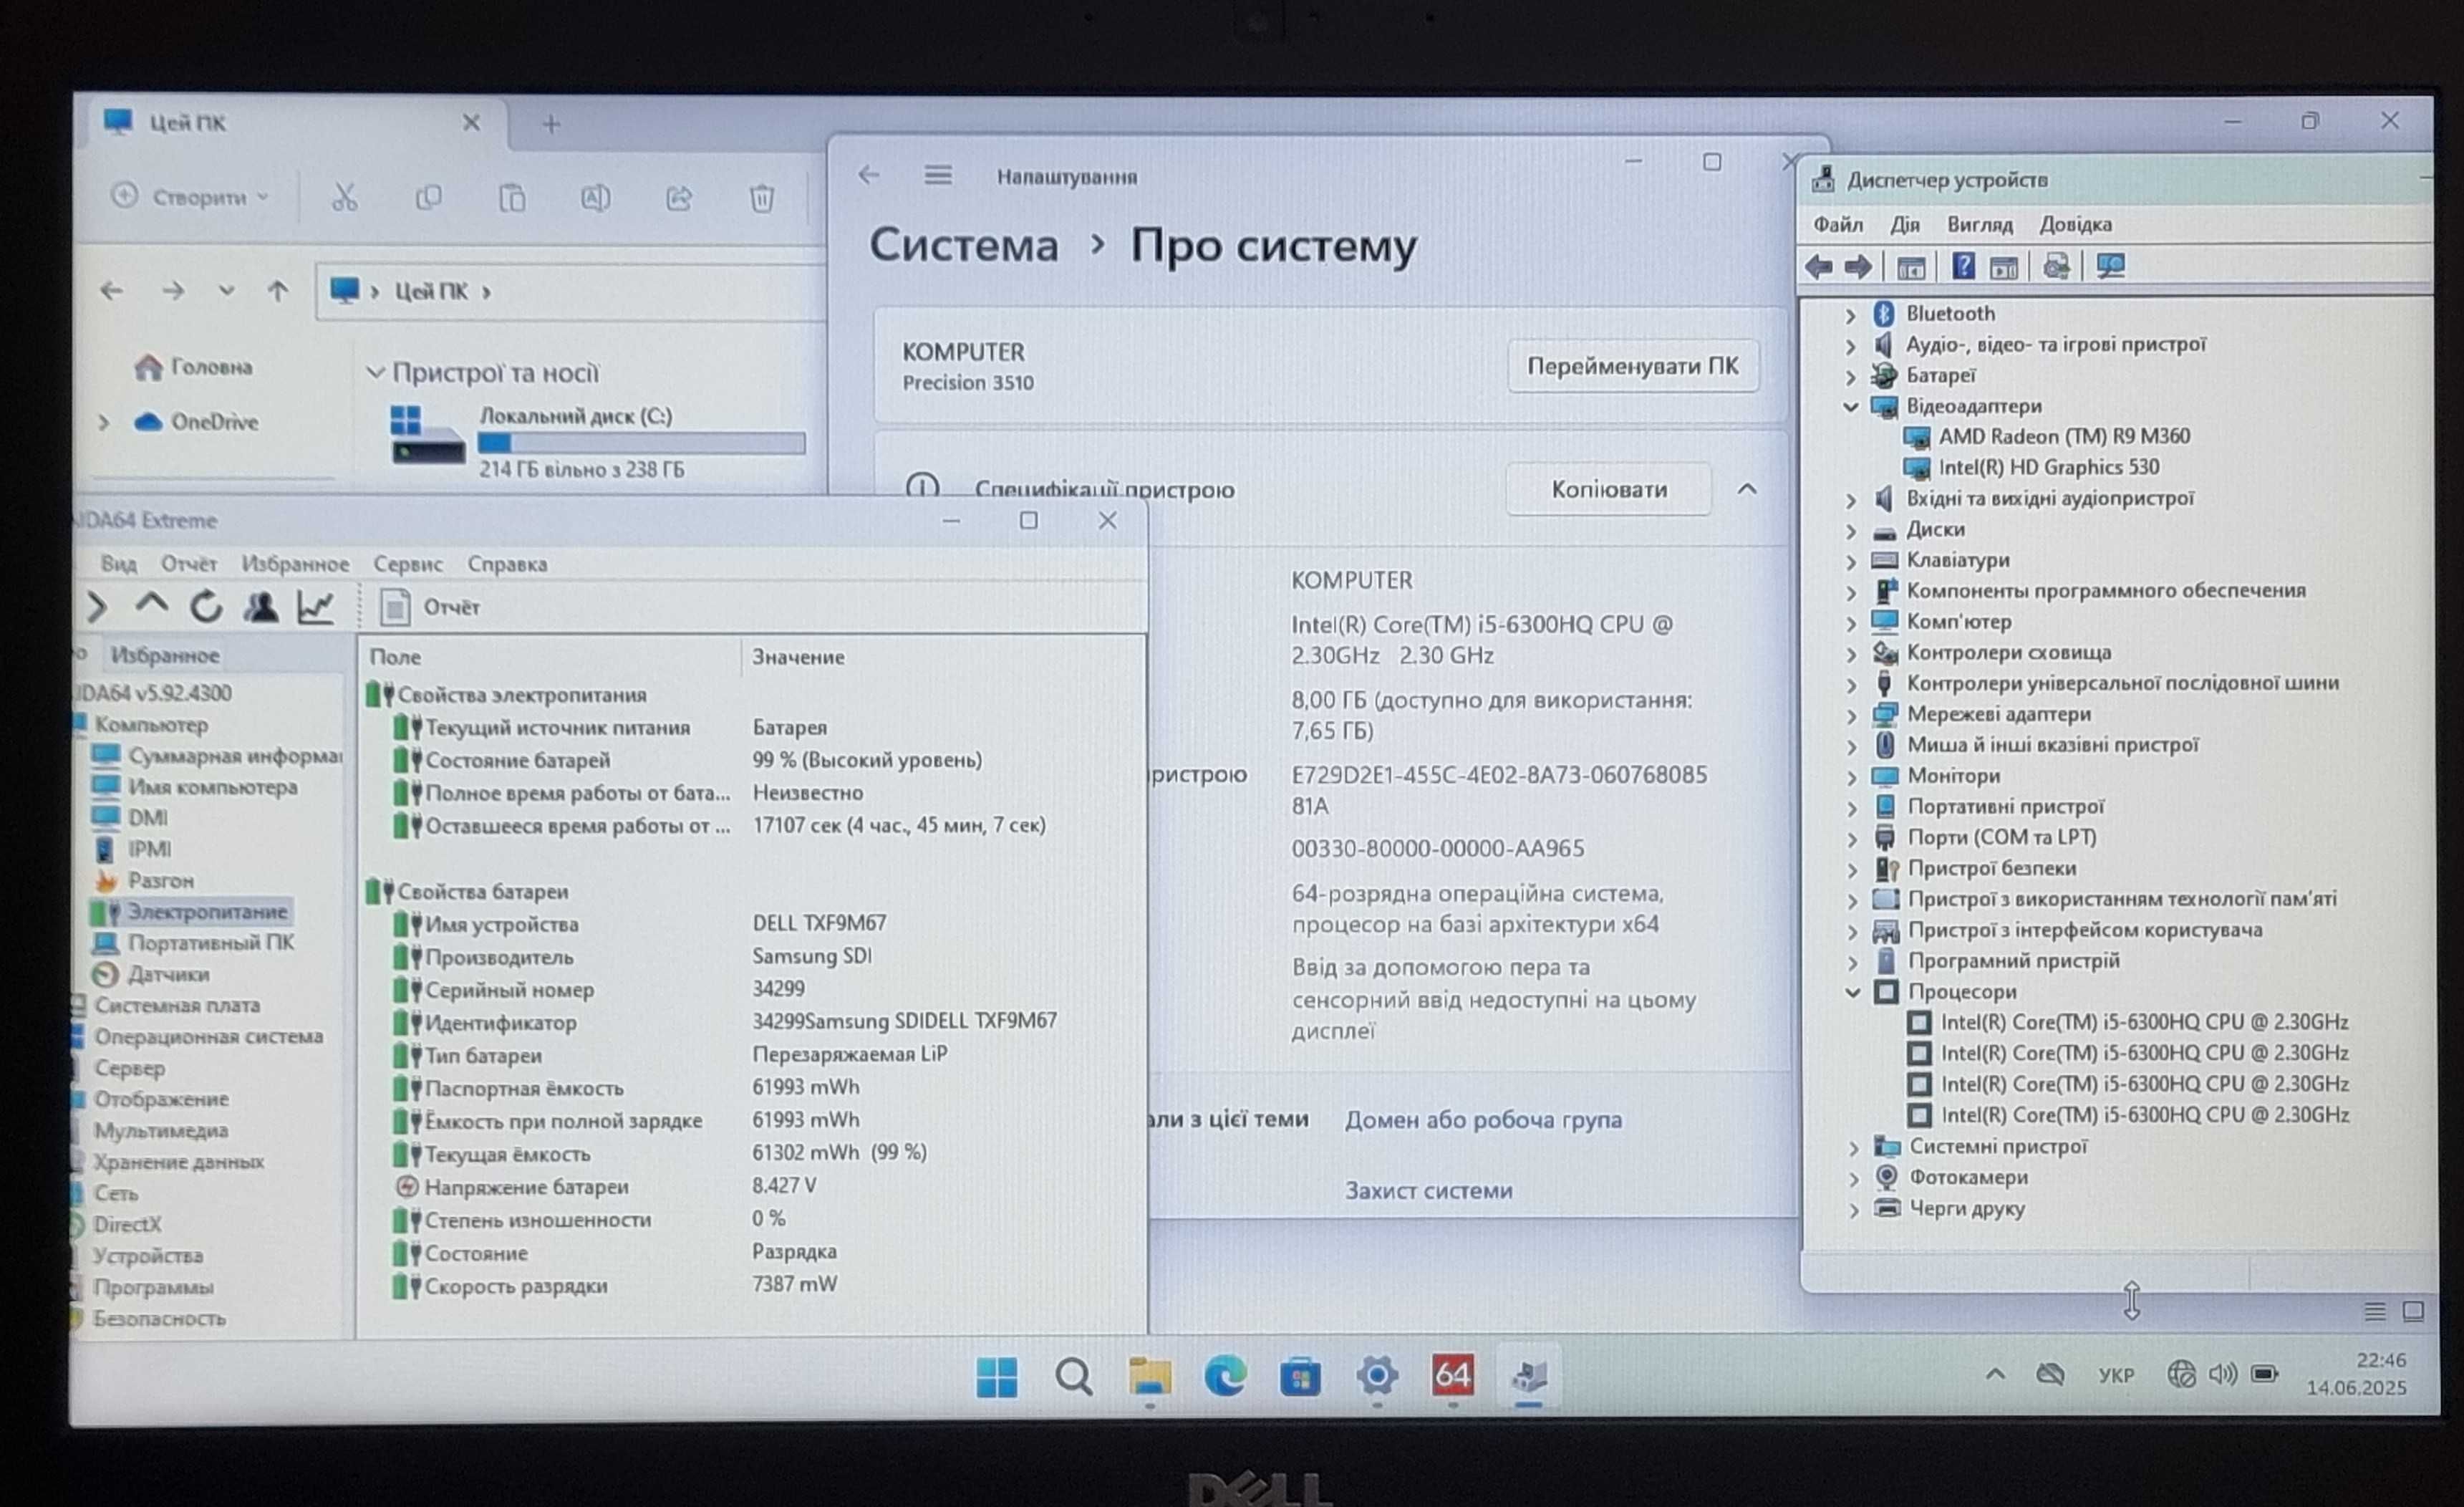Click the Cut scissors icon in File Explorer
Image resolution: width=2464 pixels, height=1507 pixels.
pos(344,198)
